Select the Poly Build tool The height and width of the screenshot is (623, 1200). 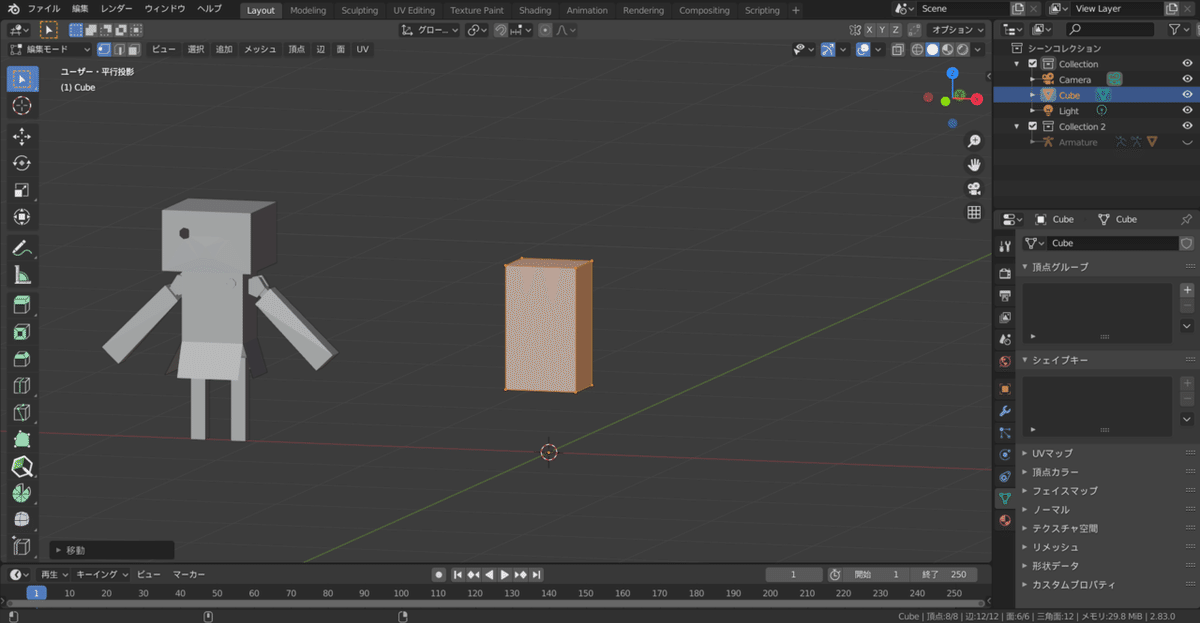click(x=22, y=440)
